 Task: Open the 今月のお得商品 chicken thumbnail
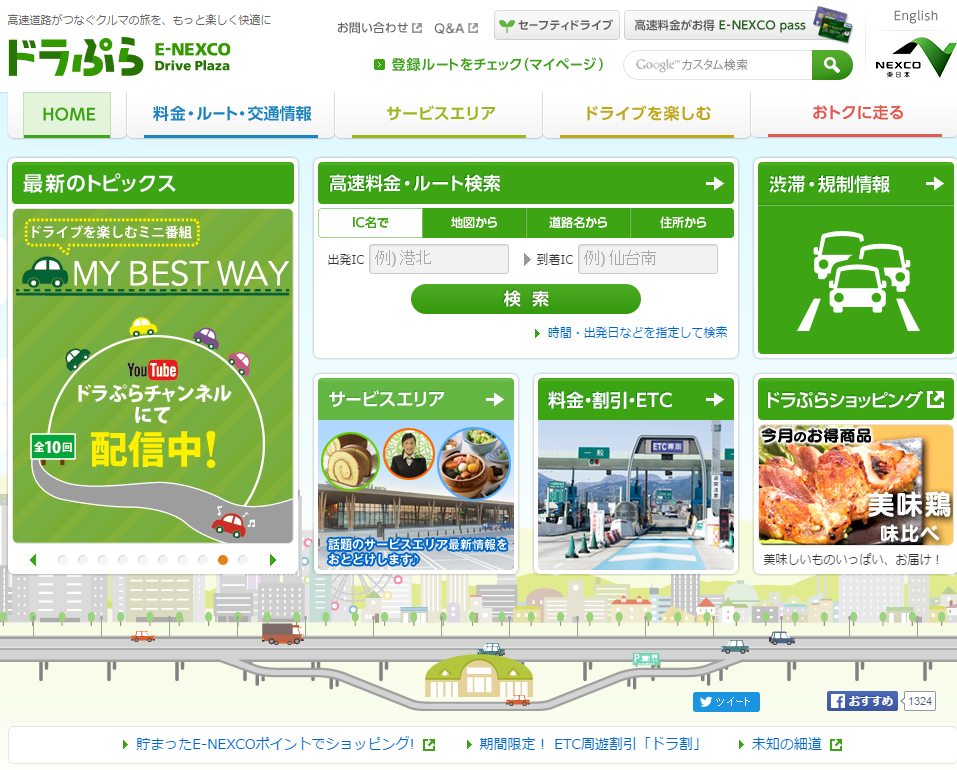(856, 484)
